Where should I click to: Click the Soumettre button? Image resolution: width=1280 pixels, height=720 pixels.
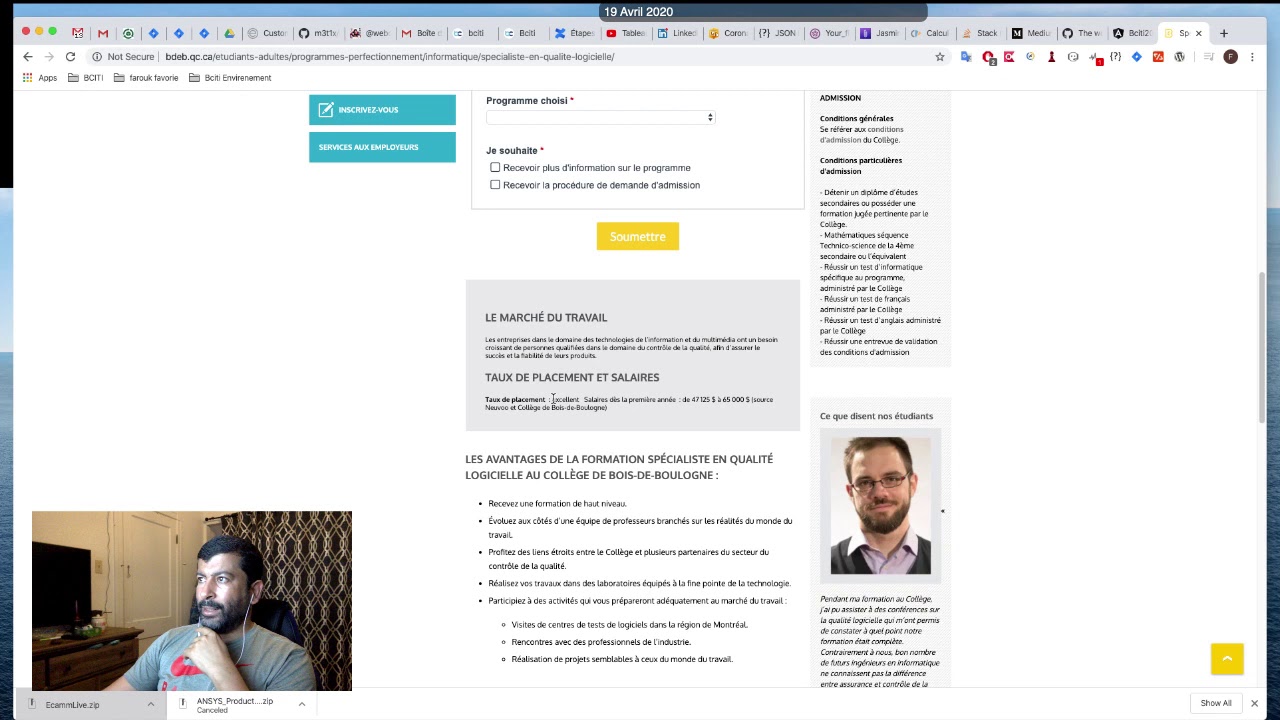coord(637,237)
